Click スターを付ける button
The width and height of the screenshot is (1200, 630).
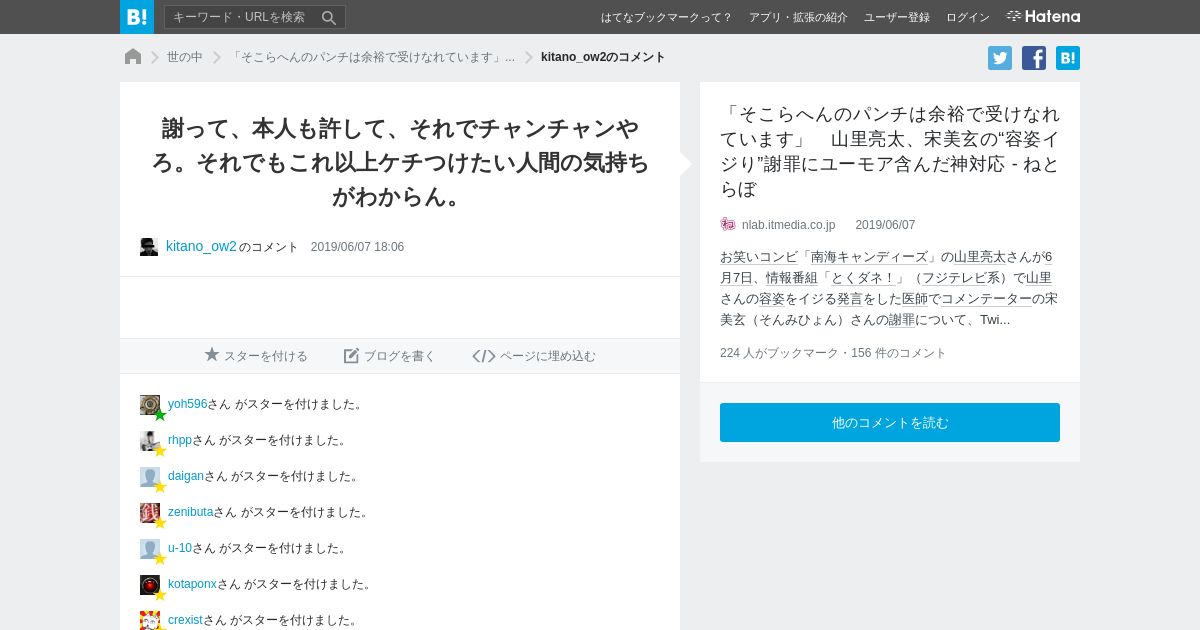256,356
